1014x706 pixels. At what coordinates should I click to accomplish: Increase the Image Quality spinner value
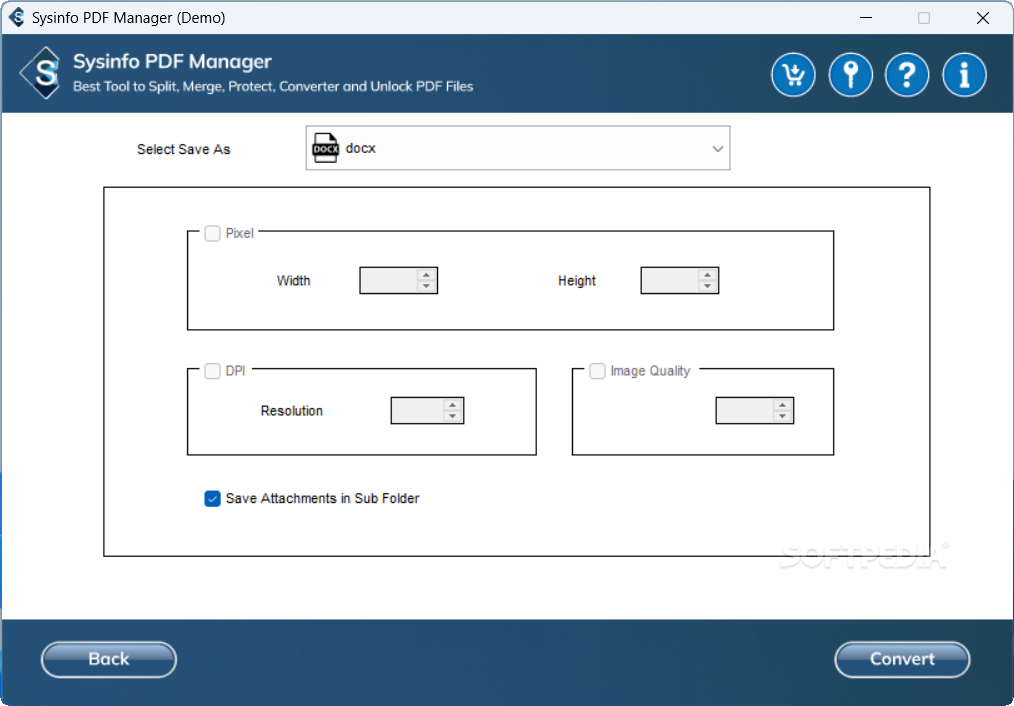tap(782, 405)
